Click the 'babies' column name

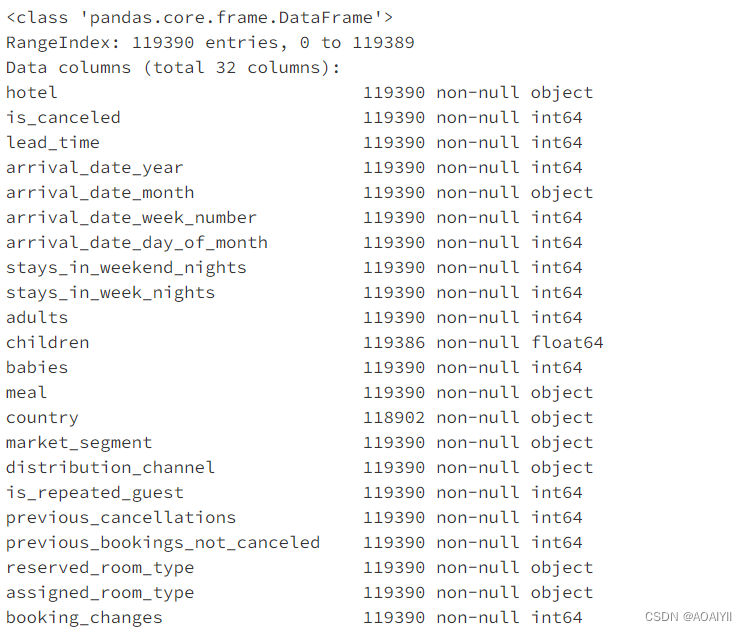coord(37,368)
